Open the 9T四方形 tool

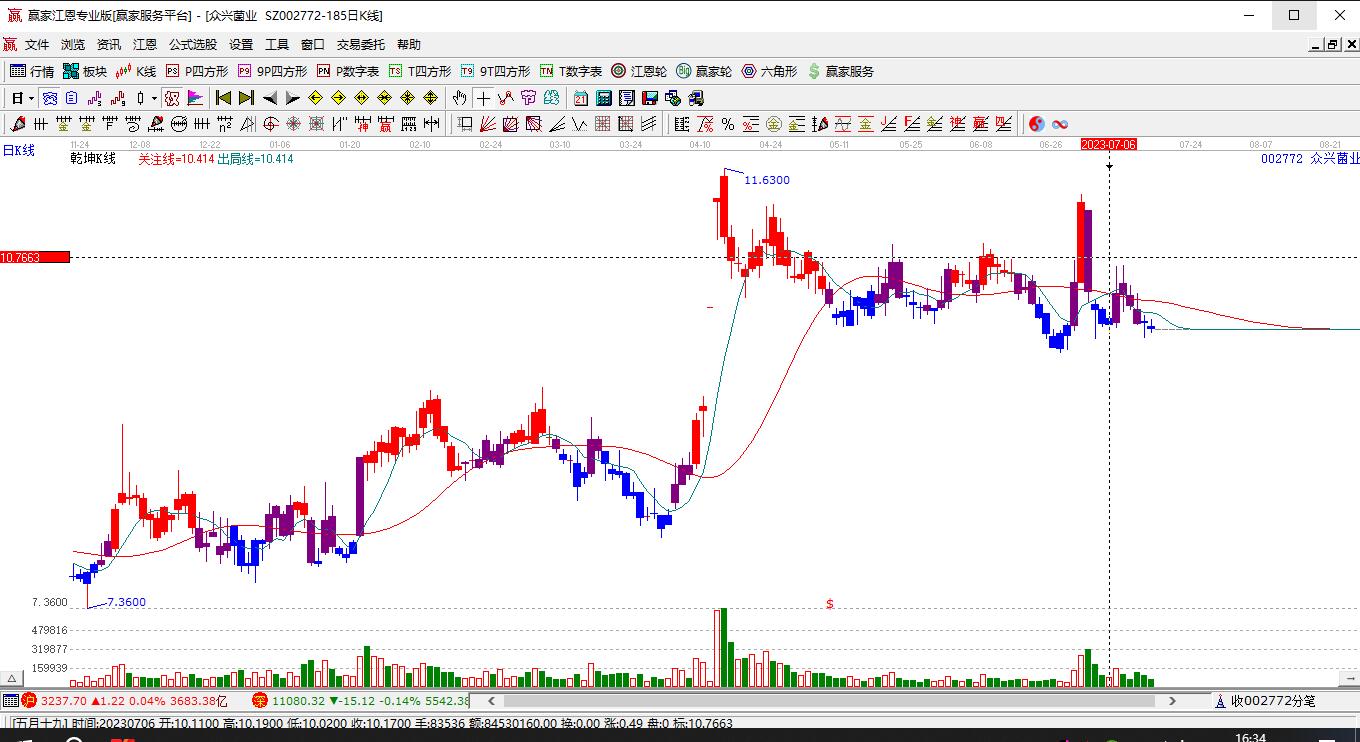[495, 71]
